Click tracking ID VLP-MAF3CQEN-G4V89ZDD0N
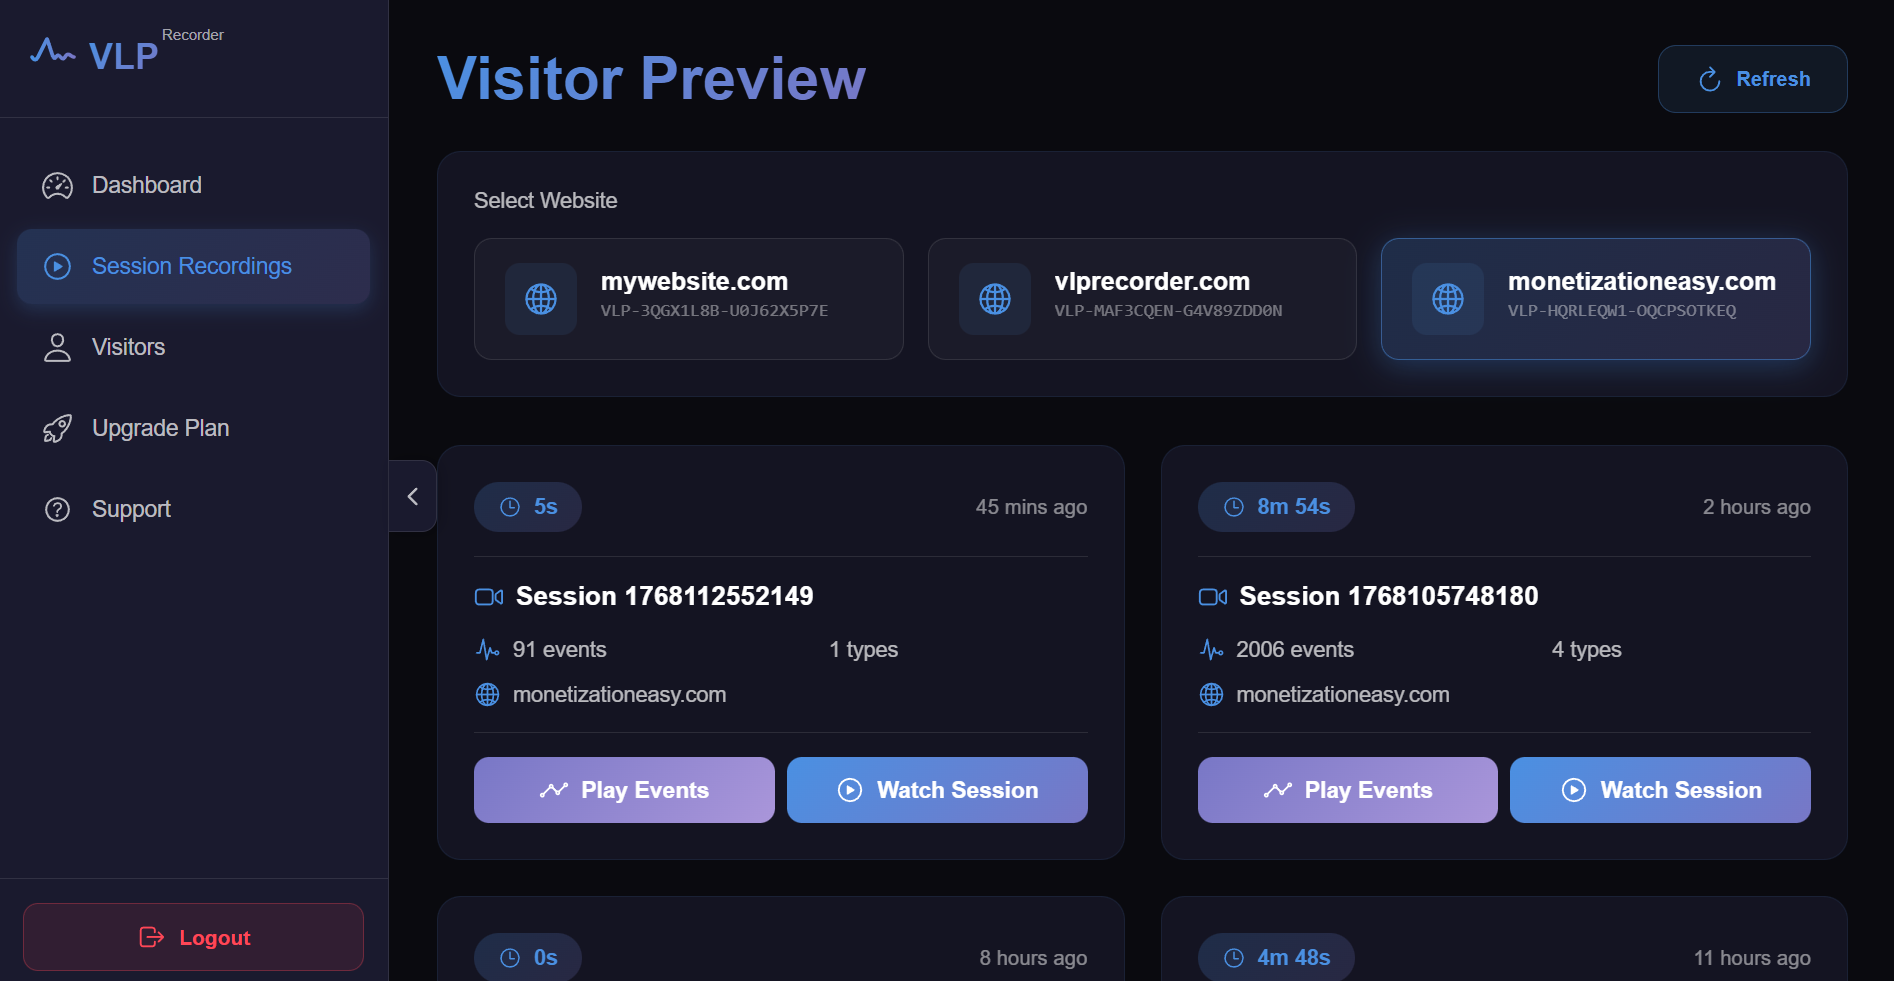The image size is (1894, 981). tap(1168, 311)
